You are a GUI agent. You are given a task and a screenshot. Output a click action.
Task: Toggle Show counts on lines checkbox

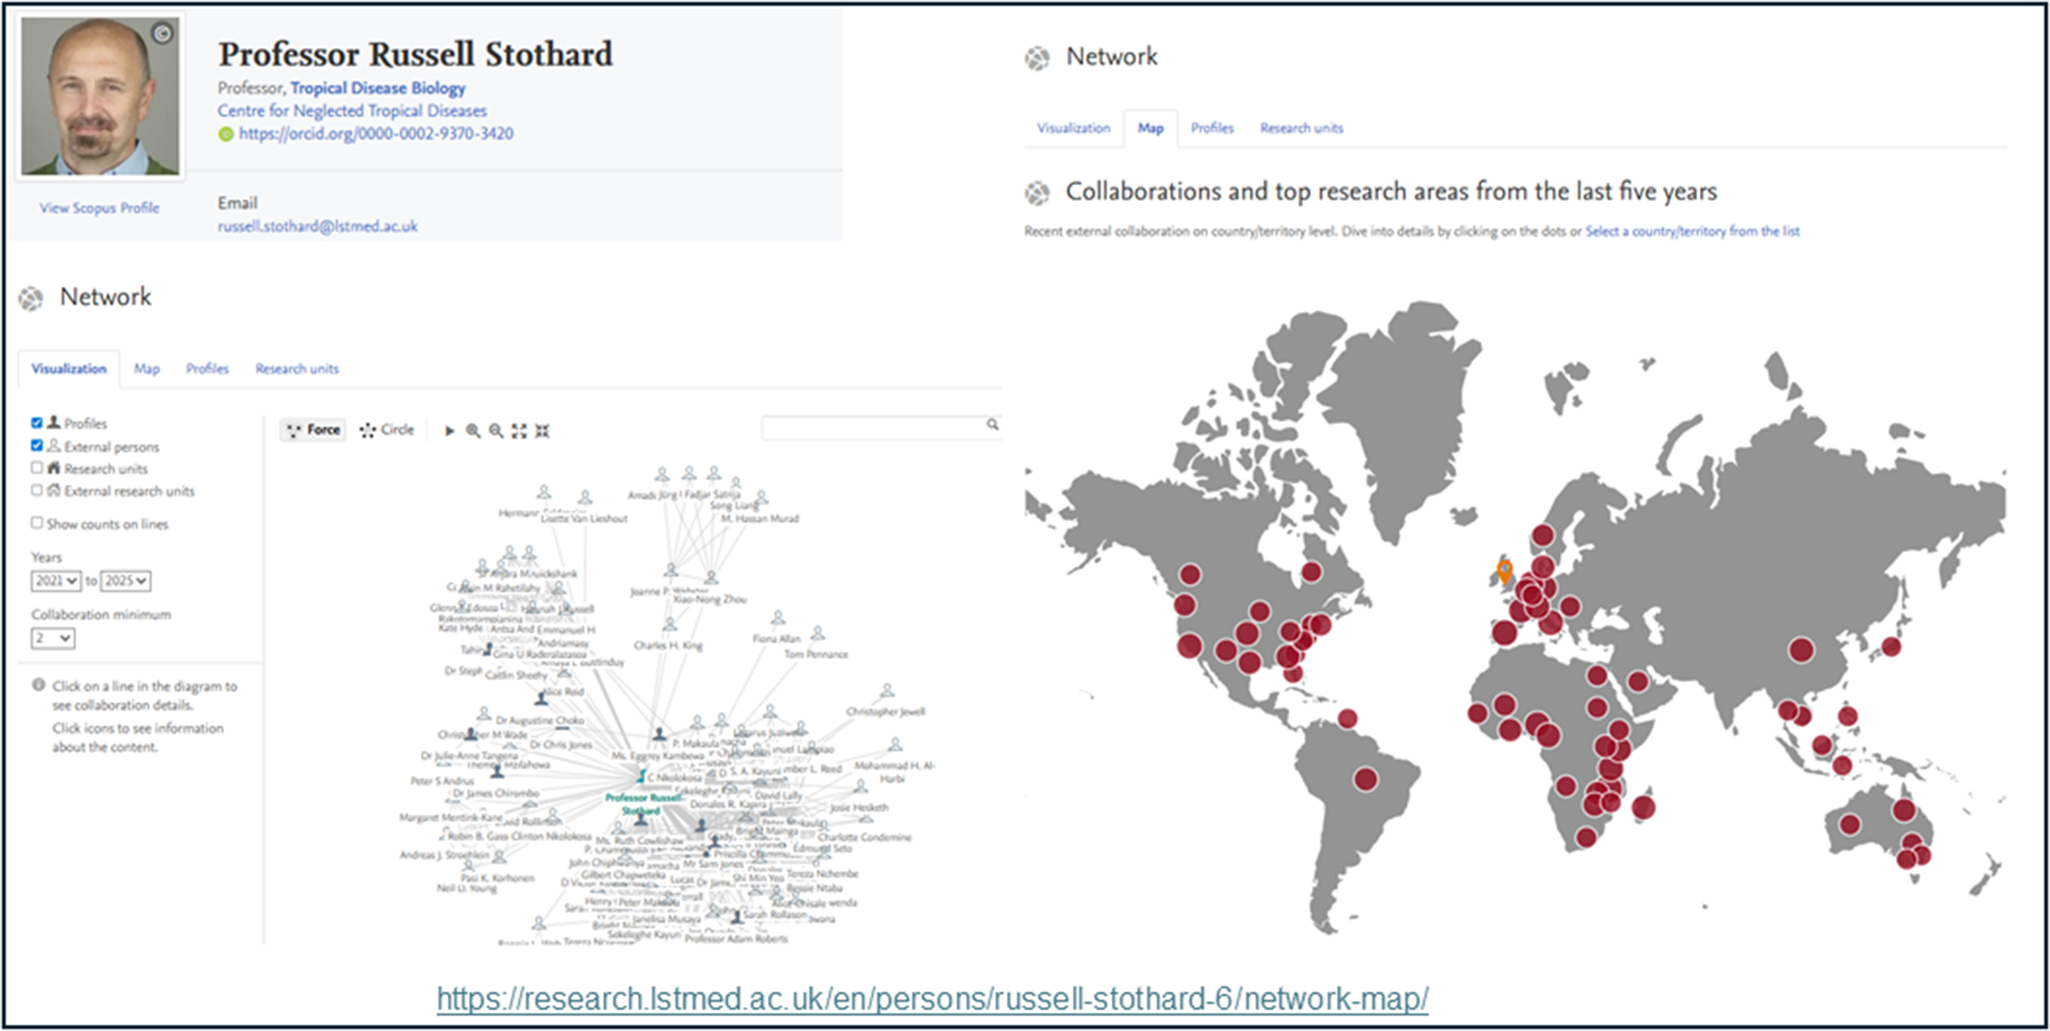pos(37,523)
